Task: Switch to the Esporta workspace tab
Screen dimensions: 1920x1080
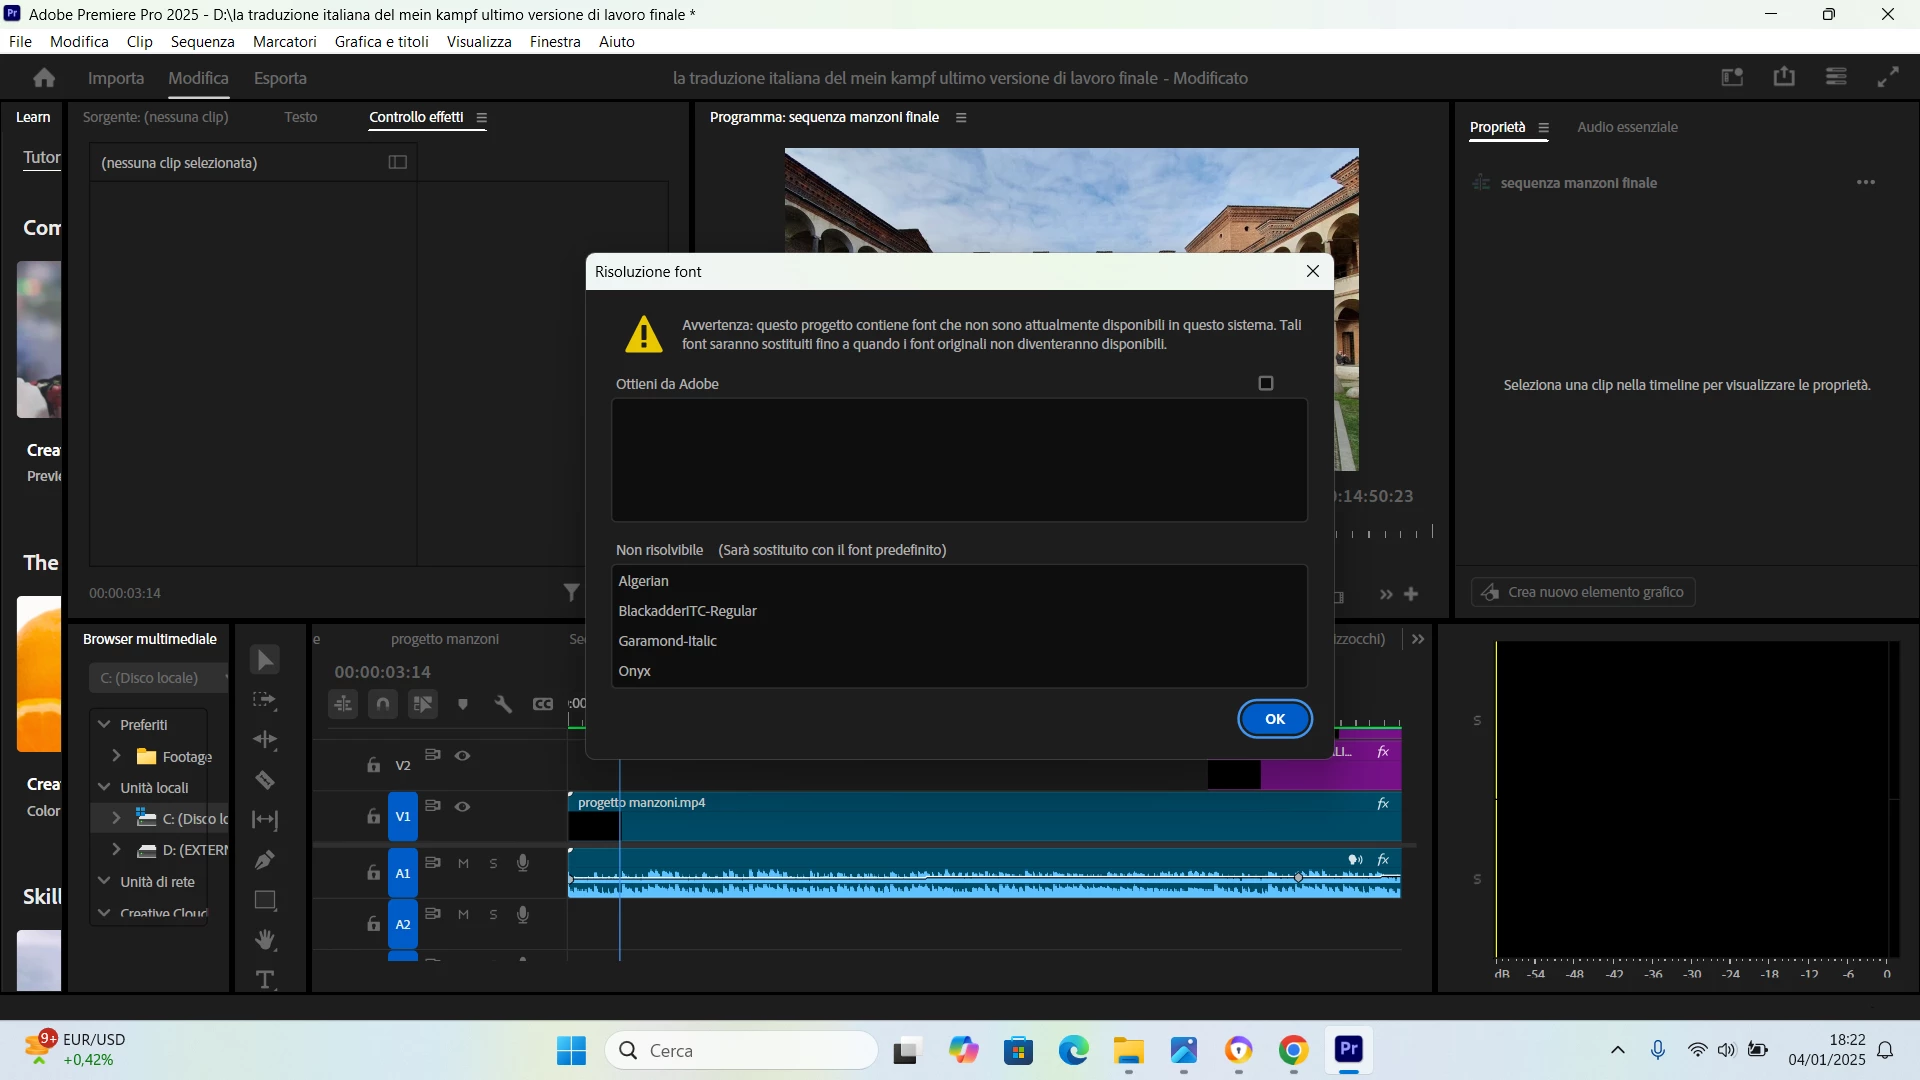Action: tap(280, 78)
